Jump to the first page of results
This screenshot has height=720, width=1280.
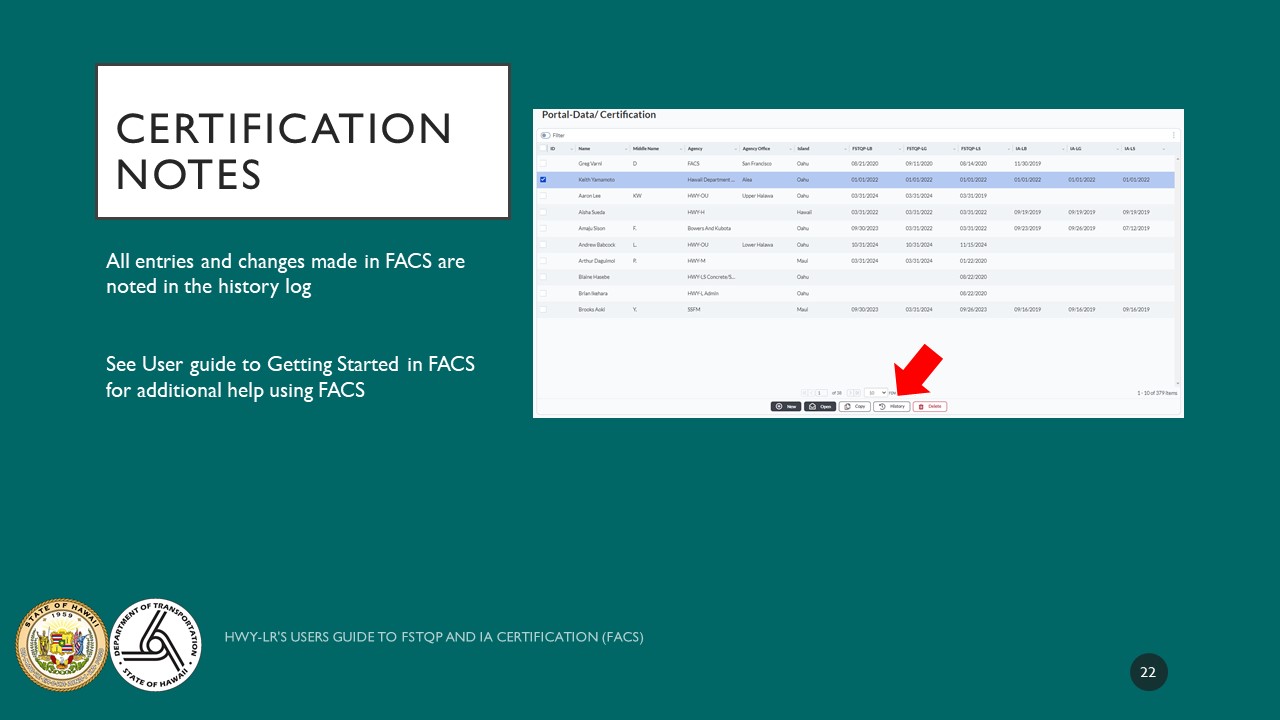804,393
